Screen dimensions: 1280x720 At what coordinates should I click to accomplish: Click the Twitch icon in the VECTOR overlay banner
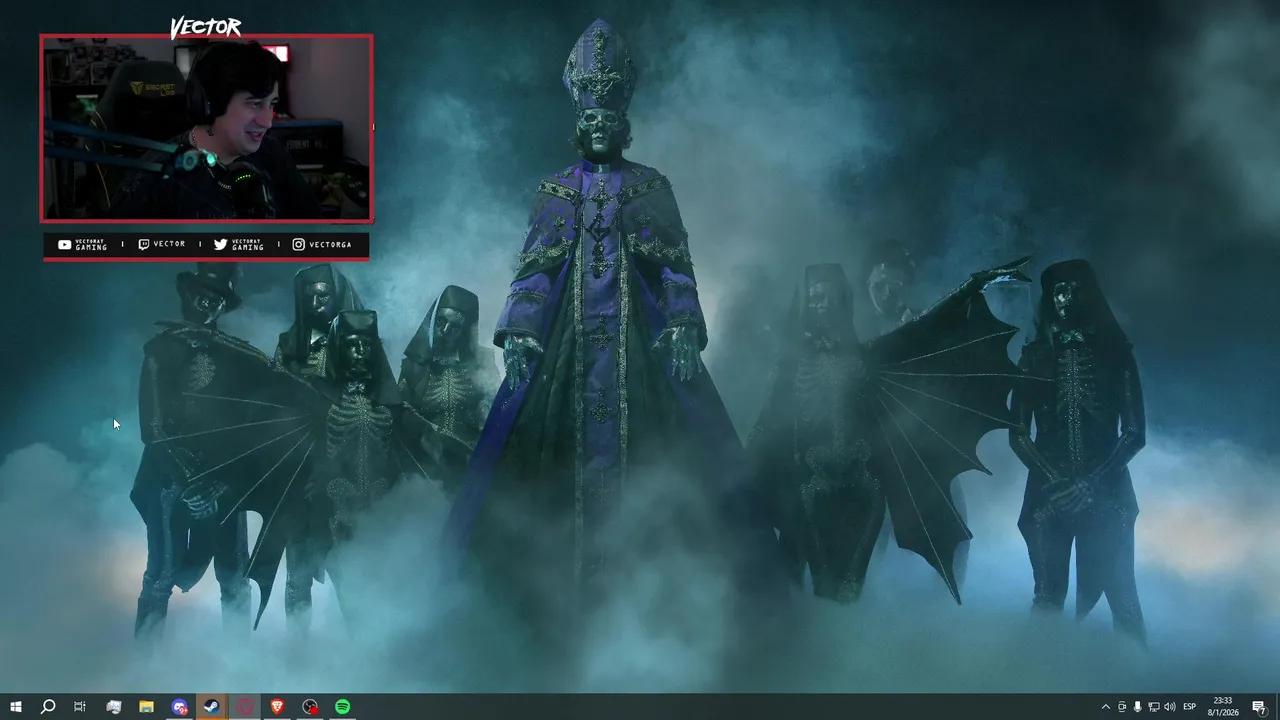pyautogui.click(x=145, y=244)
